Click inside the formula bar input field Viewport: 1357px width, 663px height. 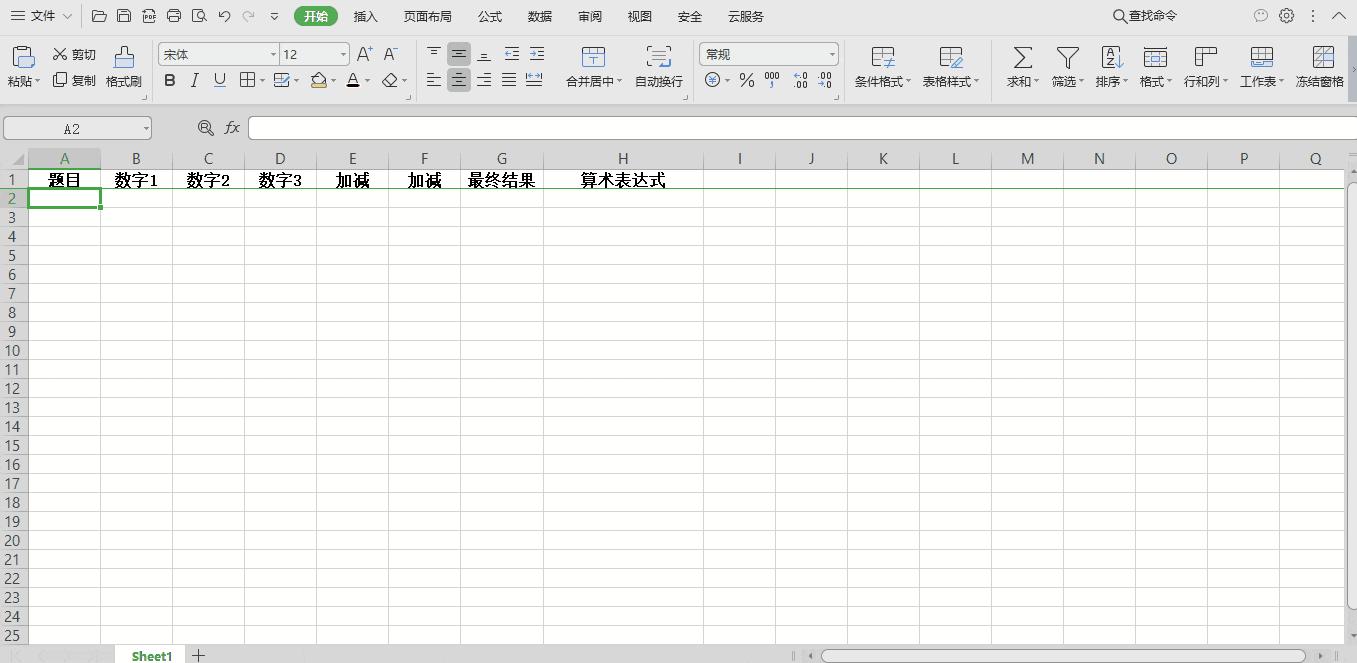[x=600, y=128]
